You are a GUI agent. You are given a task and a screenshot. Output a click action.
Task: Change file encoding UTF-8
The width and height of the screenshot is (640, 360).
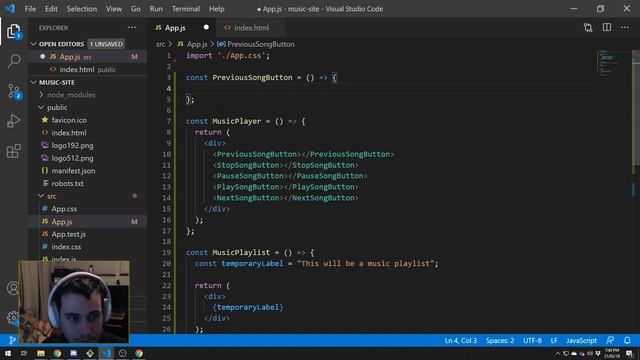coord(532,340)
